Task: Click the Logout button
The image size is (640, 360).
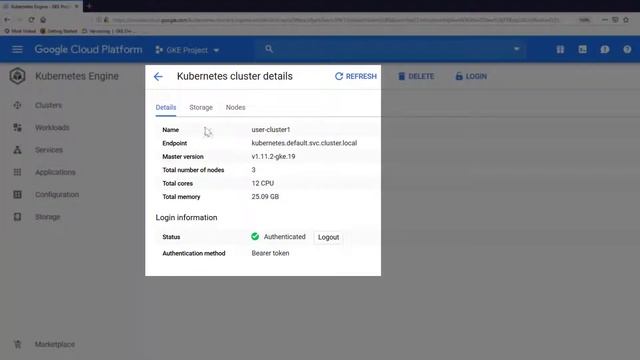Action: (x=328, y=237)
